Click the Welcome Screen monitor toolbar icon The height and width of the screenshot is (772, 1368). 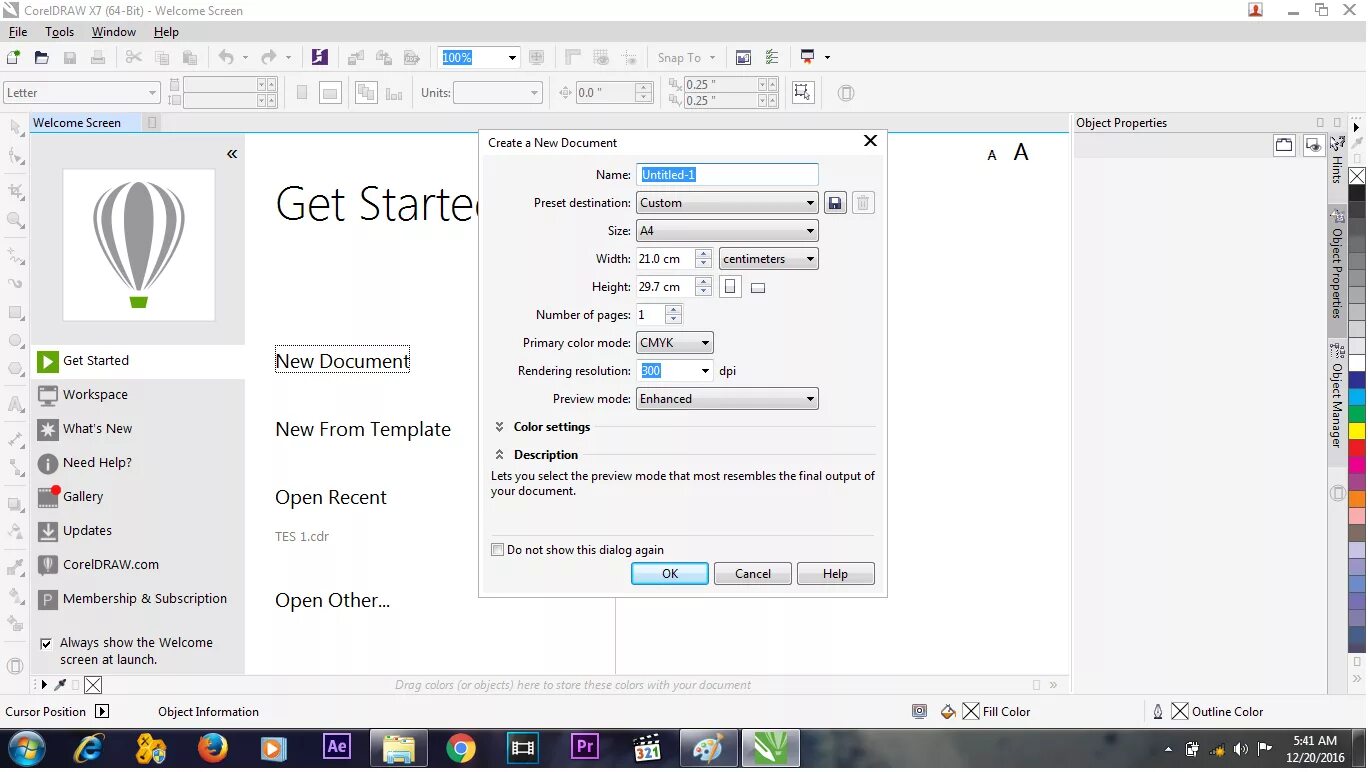[743, 58]
